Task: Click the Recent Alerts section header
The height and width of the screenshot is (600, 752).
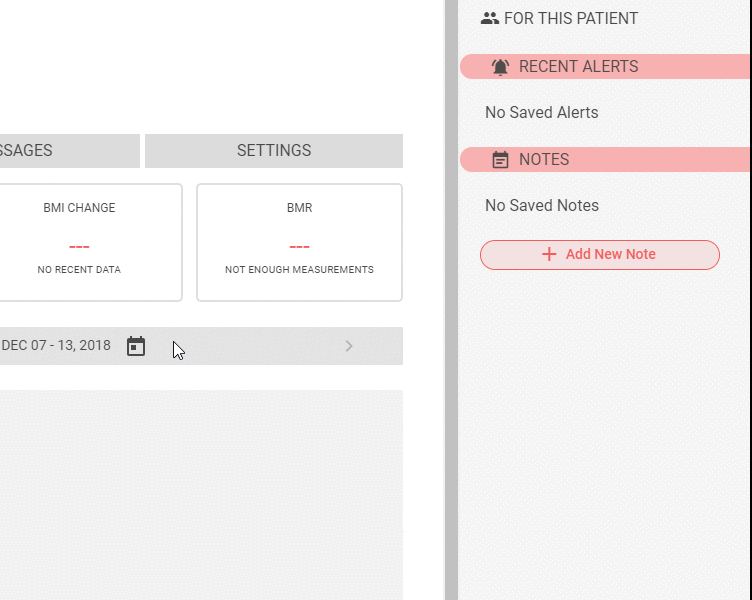Action: [605, 66]
